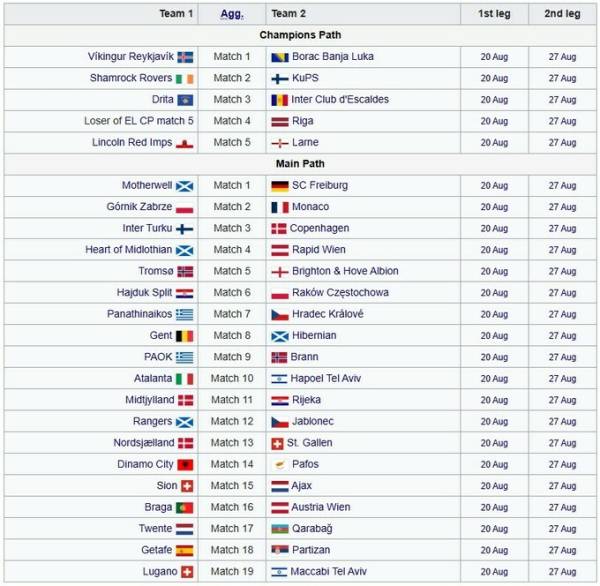Click the Kosovo flag next to Drita

click(x=185, y=100)
